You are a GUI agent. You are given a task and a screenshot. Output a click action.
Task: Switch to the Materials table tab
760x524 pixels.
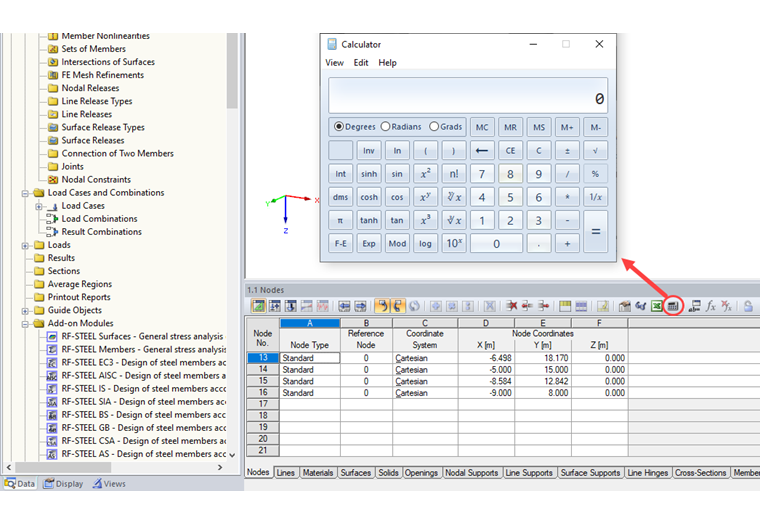click(x=318, y=473)
